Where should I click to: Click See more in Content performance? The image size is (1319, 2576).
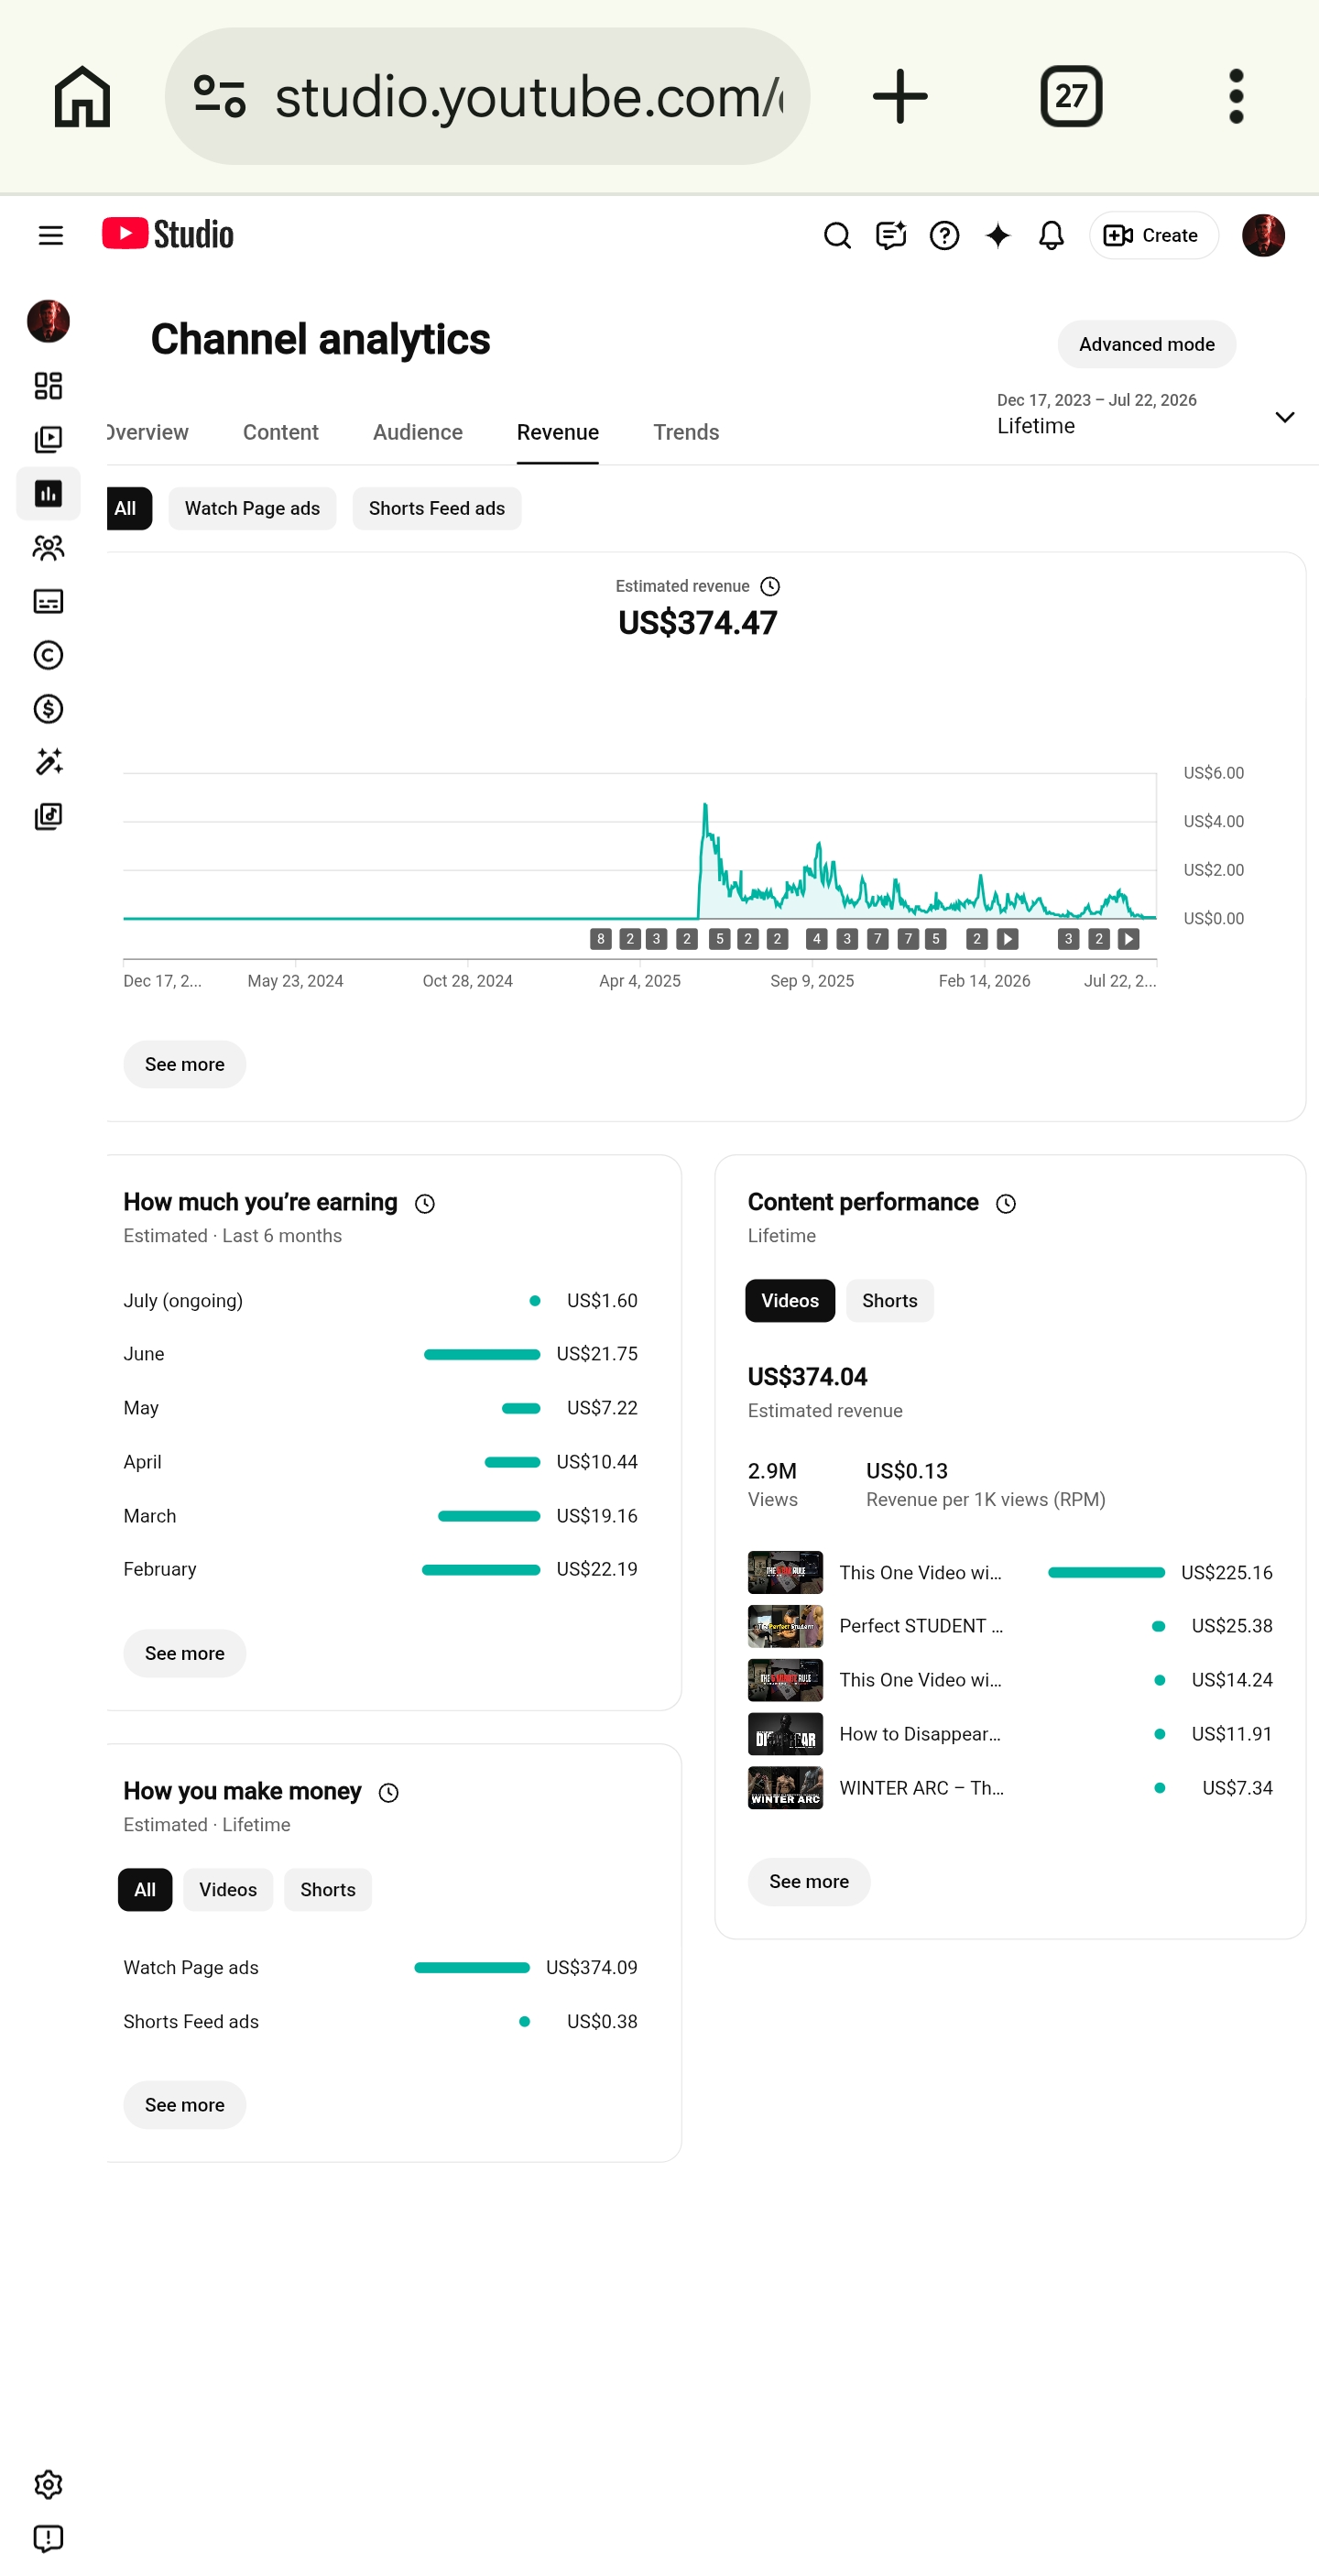(x=809, y=1881)
